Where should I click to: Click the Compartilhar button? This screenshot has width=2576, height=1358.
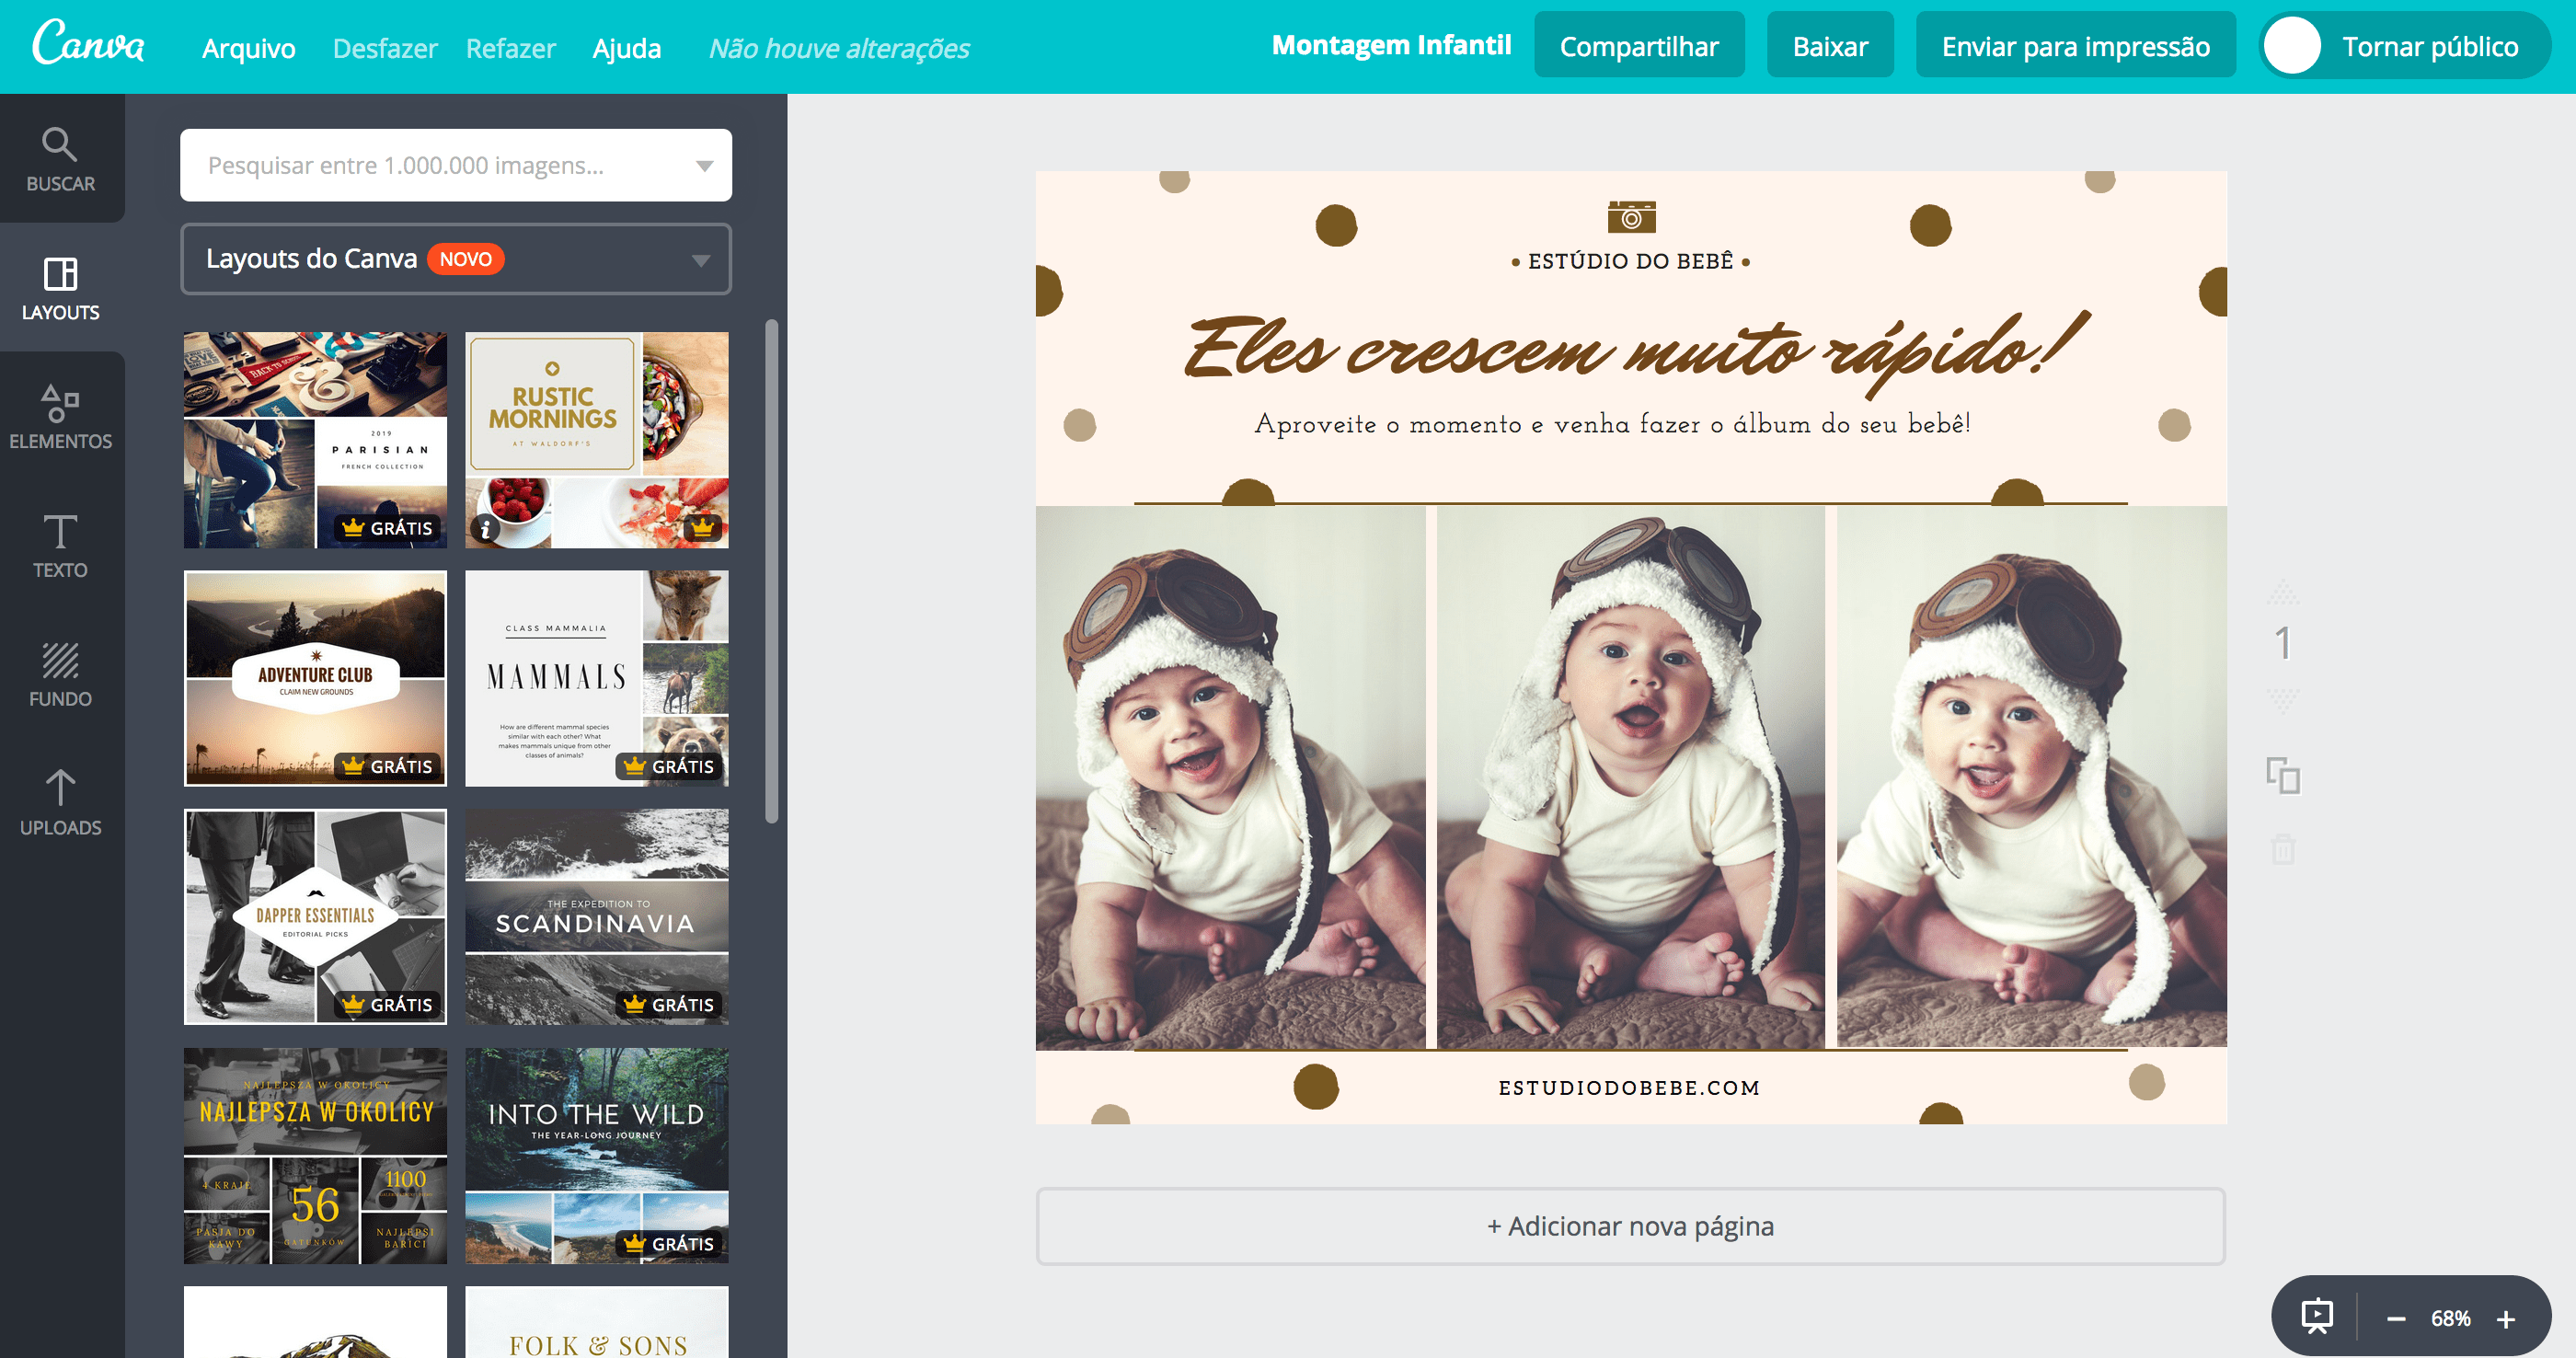coord(1639,46)
